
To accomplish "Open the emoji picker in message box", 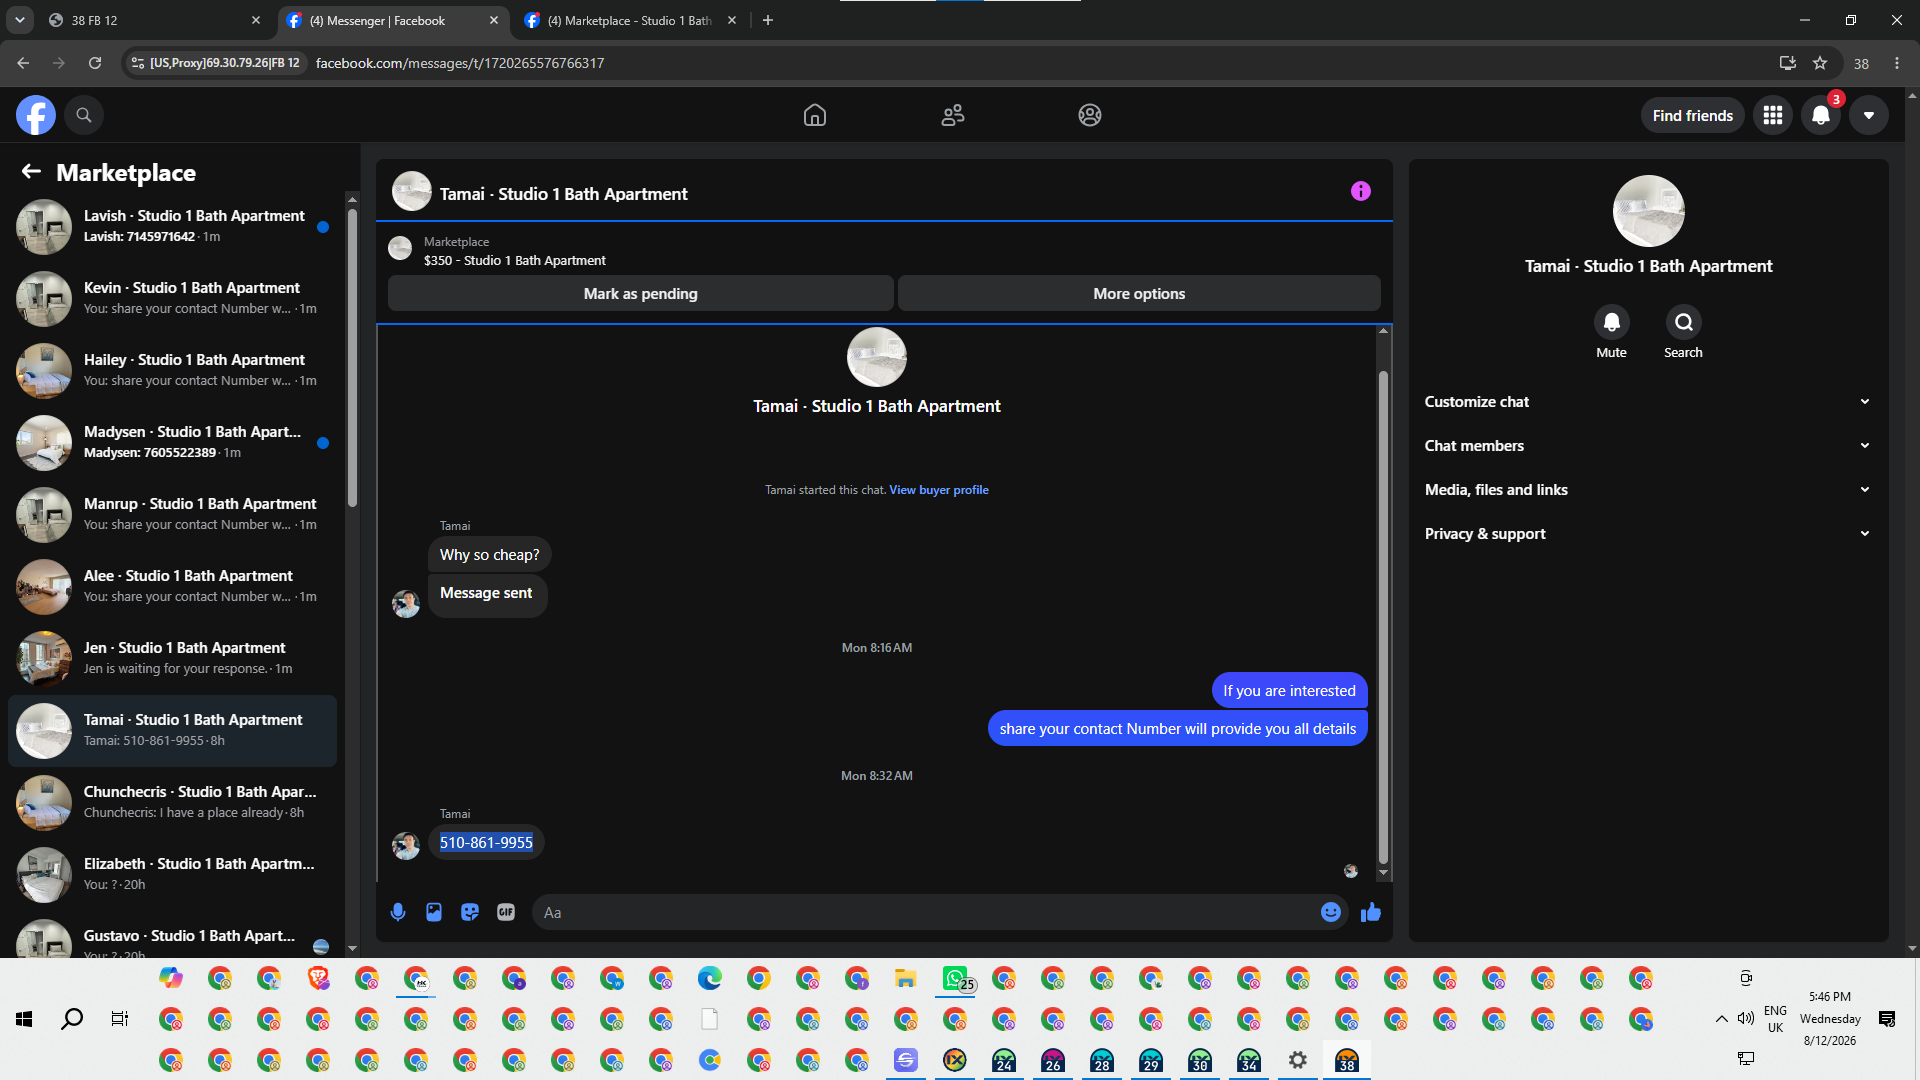I will pos(1331,912).
